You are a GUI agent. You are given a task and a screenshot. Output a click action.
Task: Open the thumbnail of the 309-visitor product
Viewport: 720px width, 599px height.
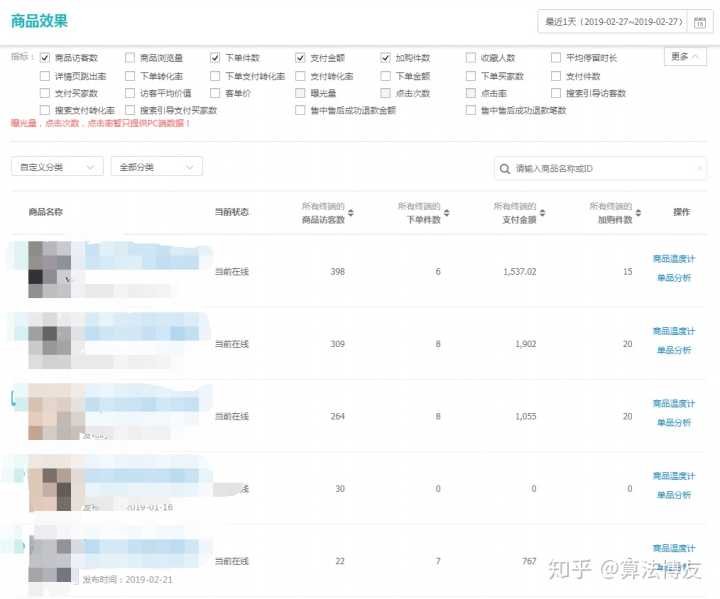coord(50,342)
